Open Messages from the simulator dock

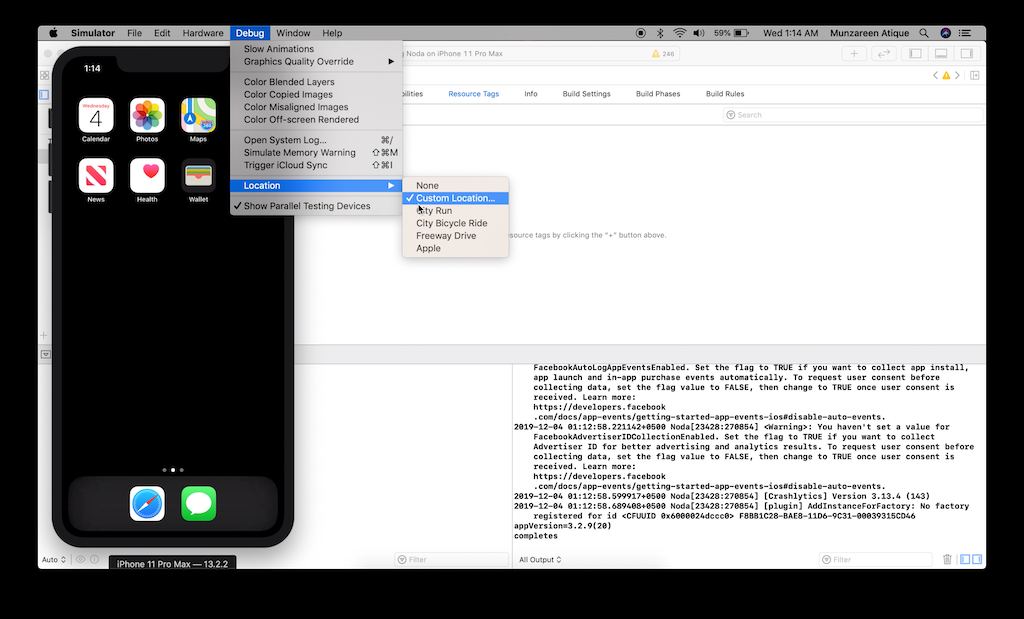tap(199, 503)
